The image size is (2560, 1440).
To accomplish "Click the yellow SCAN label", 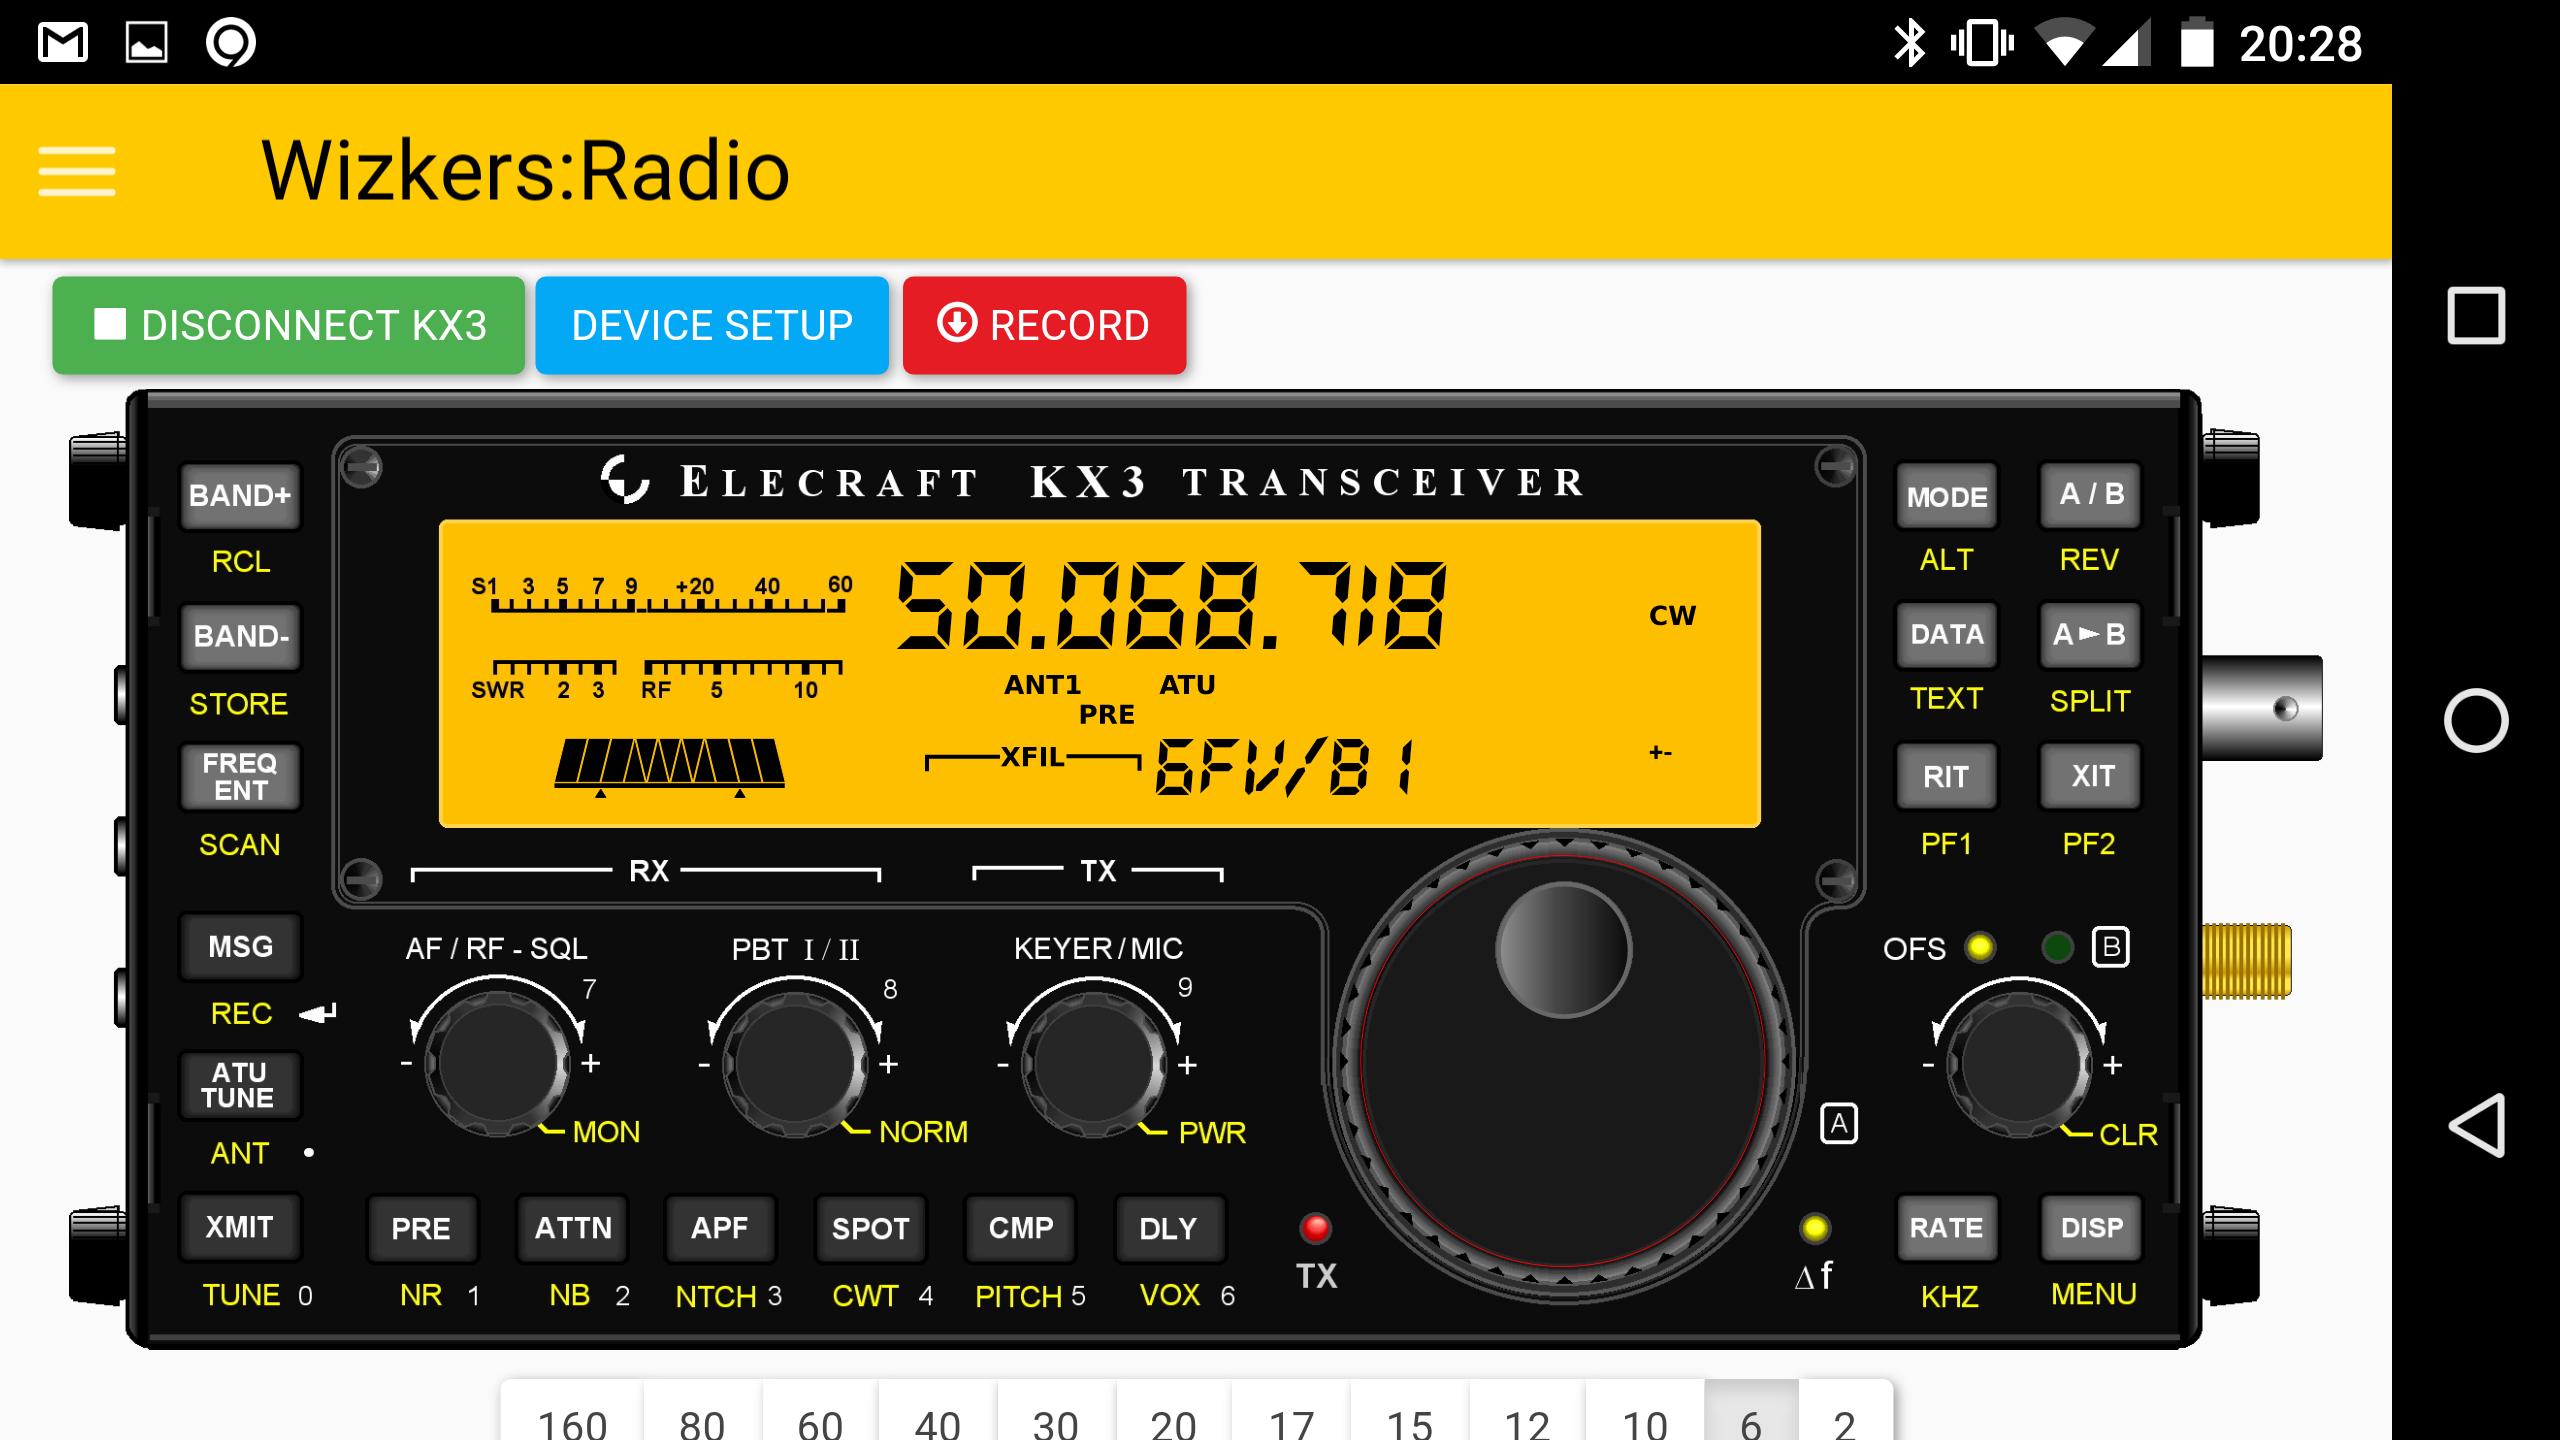I will [x=239, y=845].
